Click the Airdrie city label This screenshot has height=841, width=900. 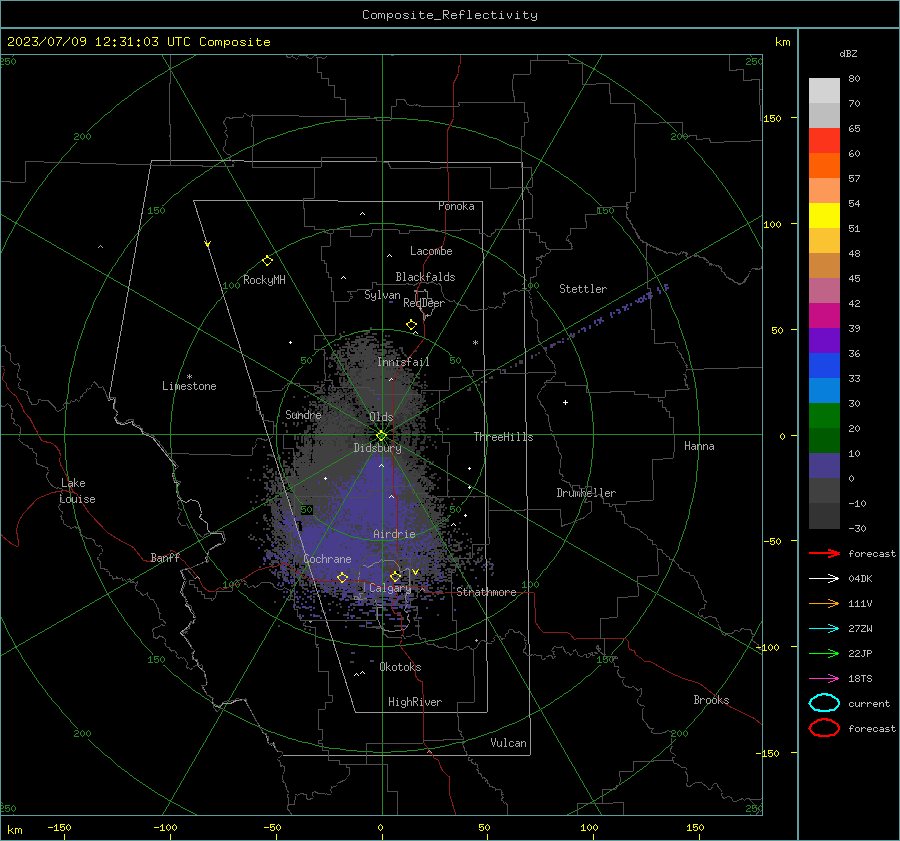tap(394, 534)
